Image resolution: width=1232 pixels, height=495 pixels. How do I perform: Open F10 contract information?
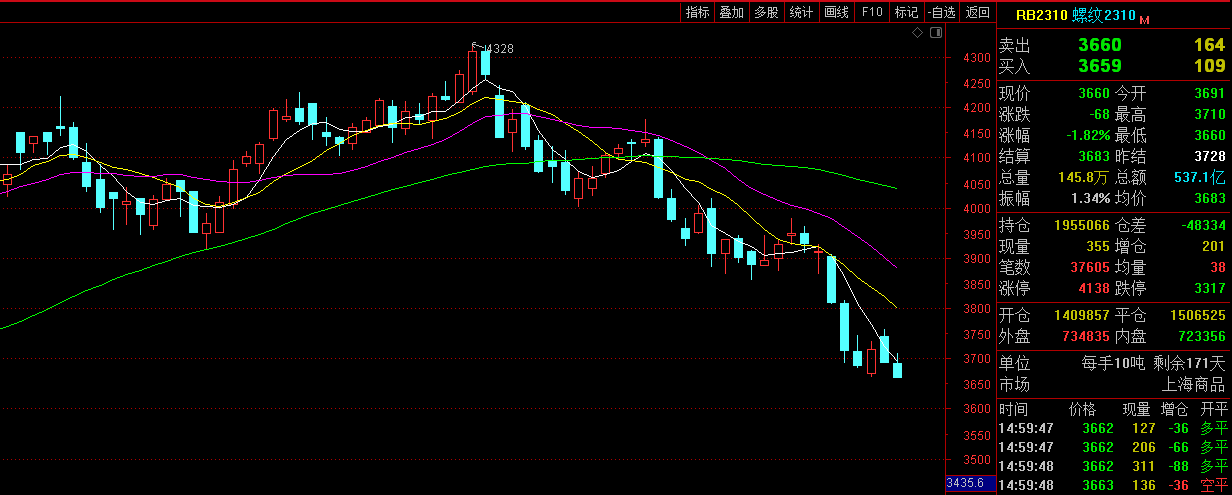point(872,12)
